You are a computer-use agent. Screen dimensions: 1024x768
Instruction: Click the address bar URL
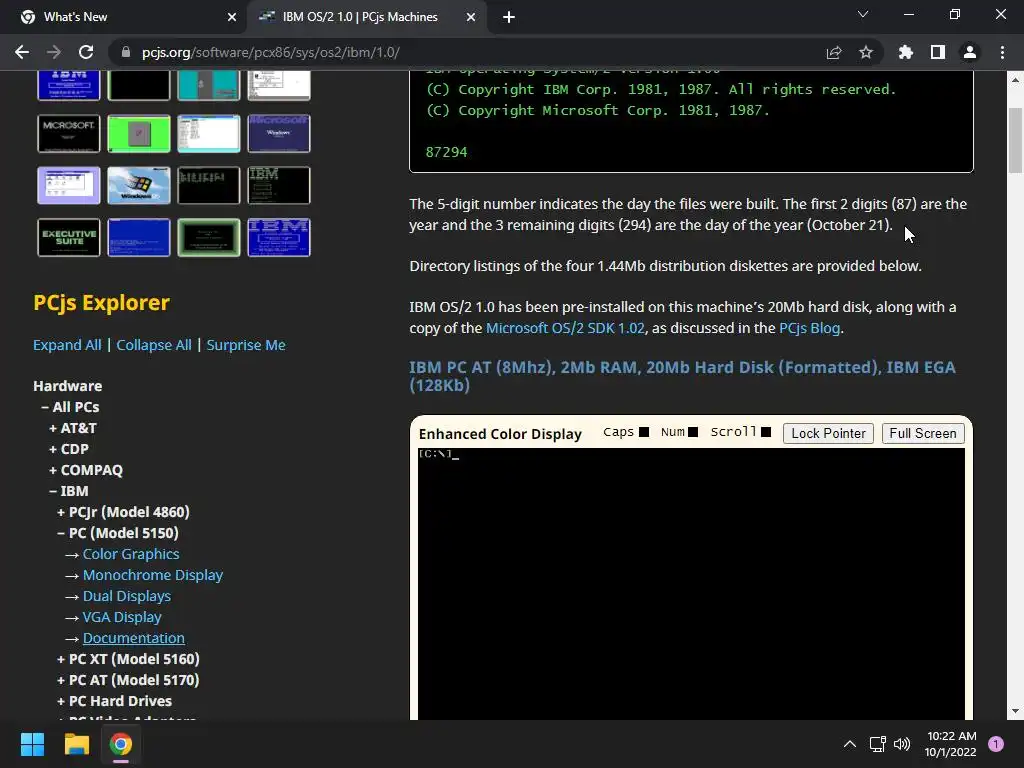tap(270, 52)
